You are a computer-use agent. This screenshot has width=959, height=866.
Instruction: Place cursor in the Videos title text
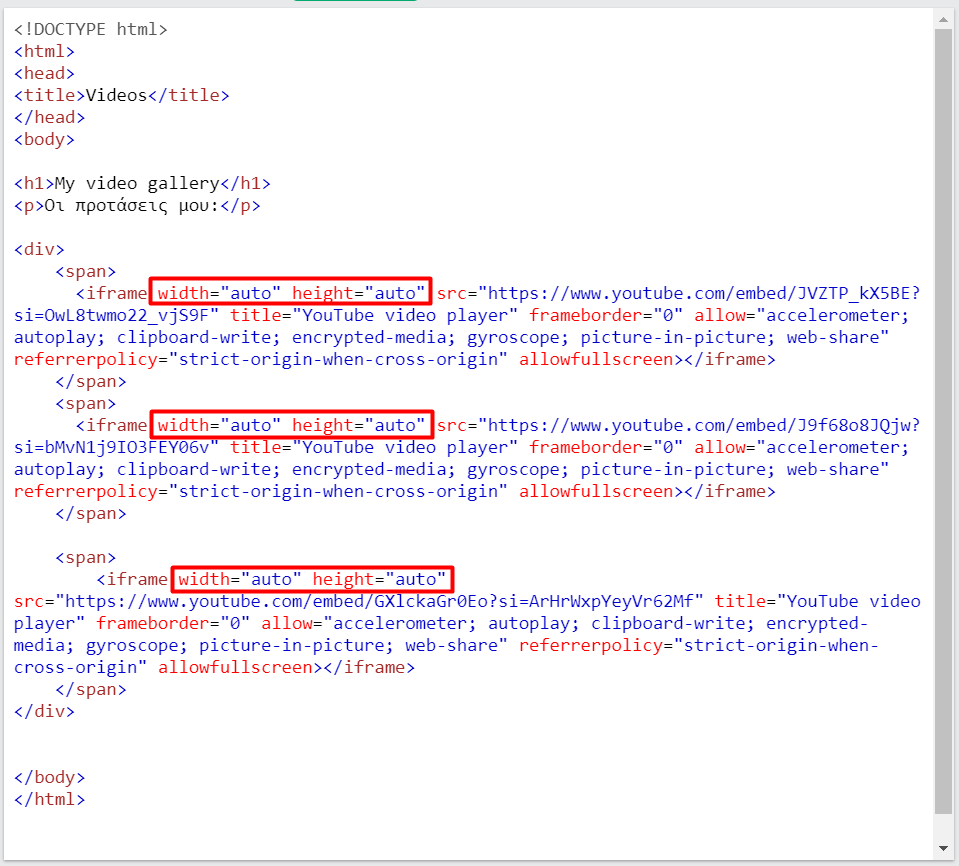(116, 95)
